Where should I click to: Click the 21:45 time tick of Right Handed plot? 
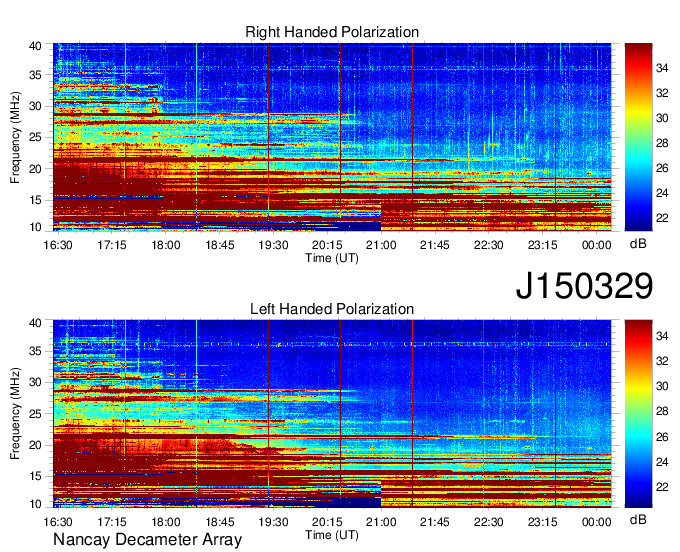coord(435,245)
